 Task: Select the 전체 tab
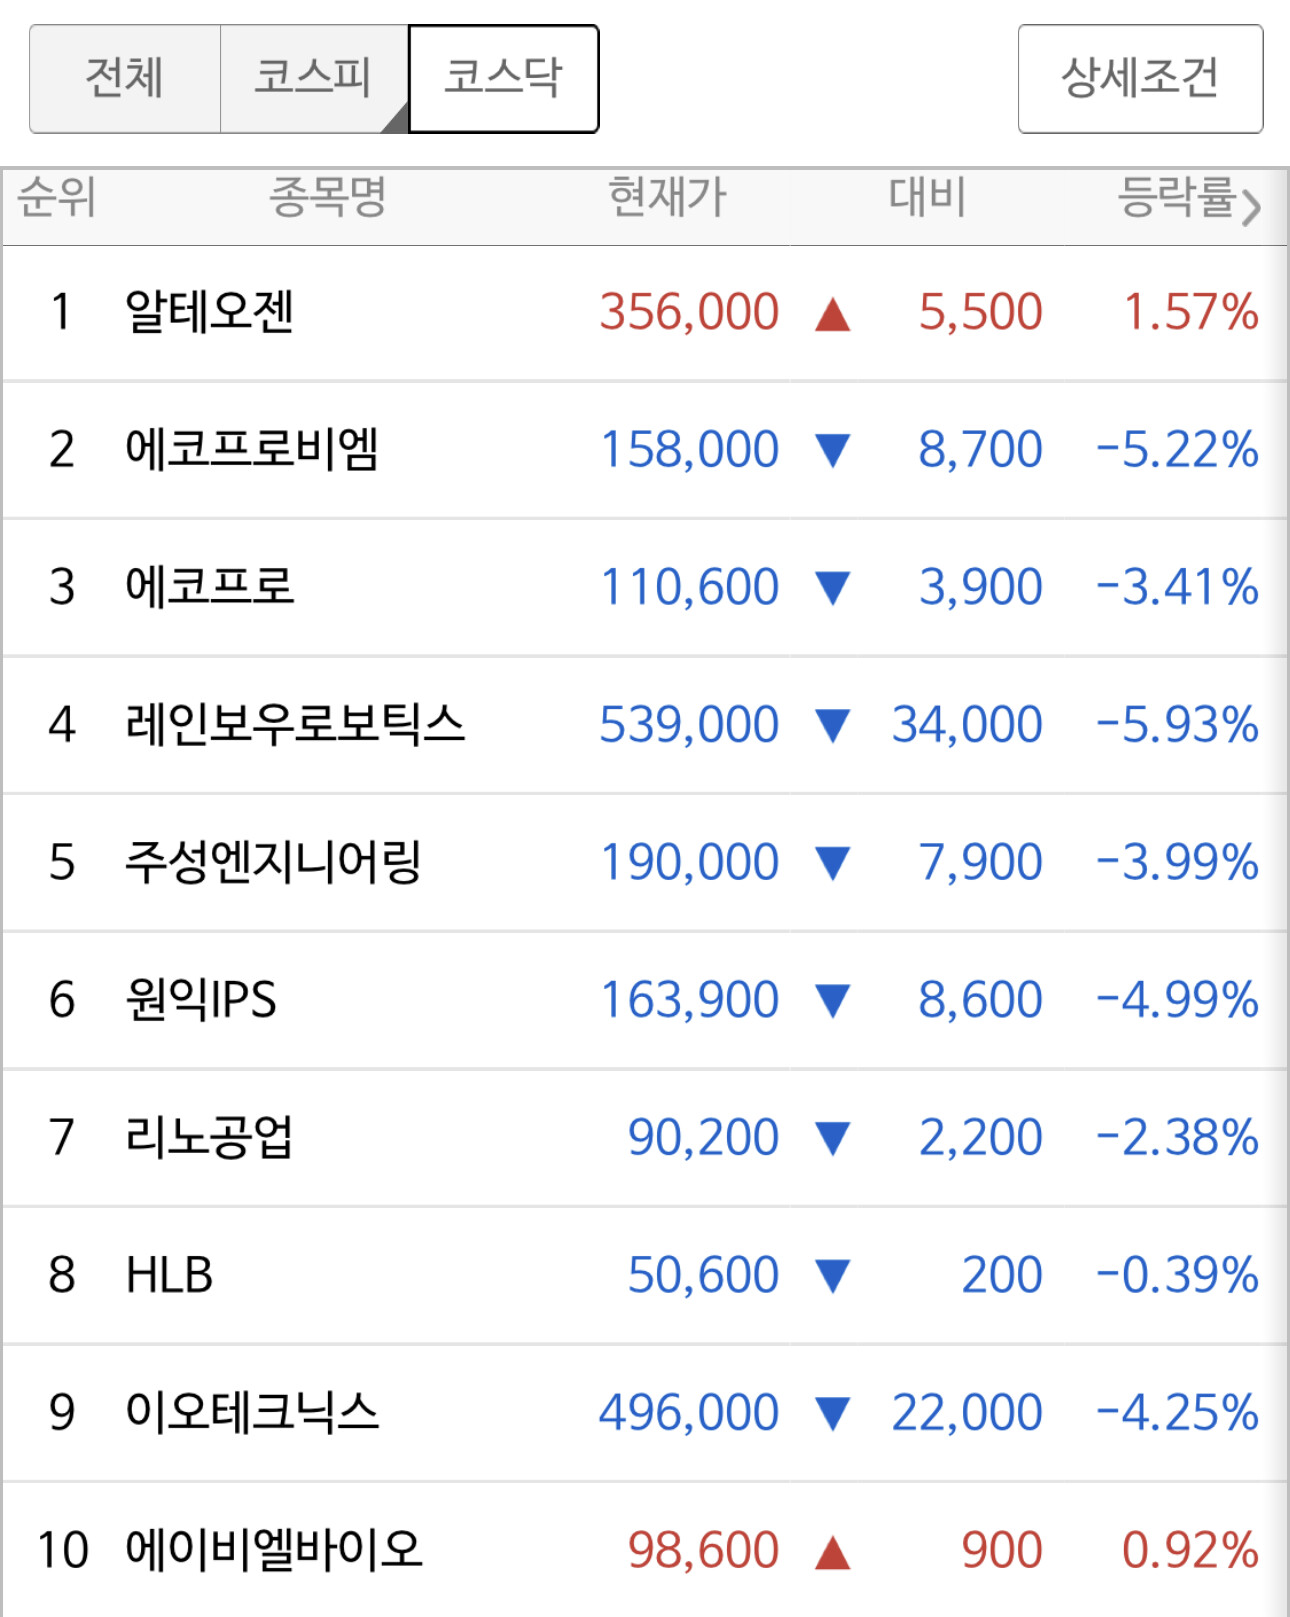click(125, 79)
